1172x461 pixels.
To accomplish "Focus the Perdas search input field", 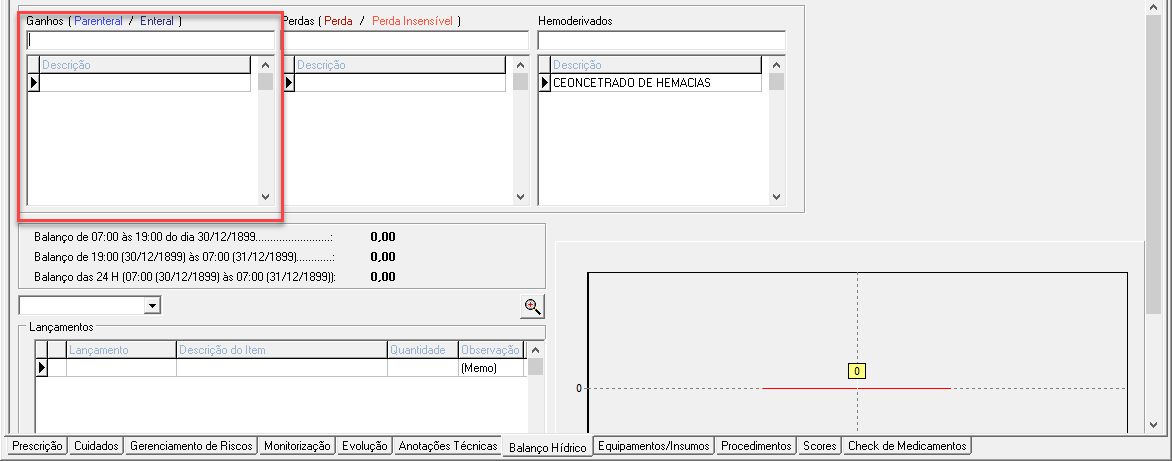I will [406, 40].
